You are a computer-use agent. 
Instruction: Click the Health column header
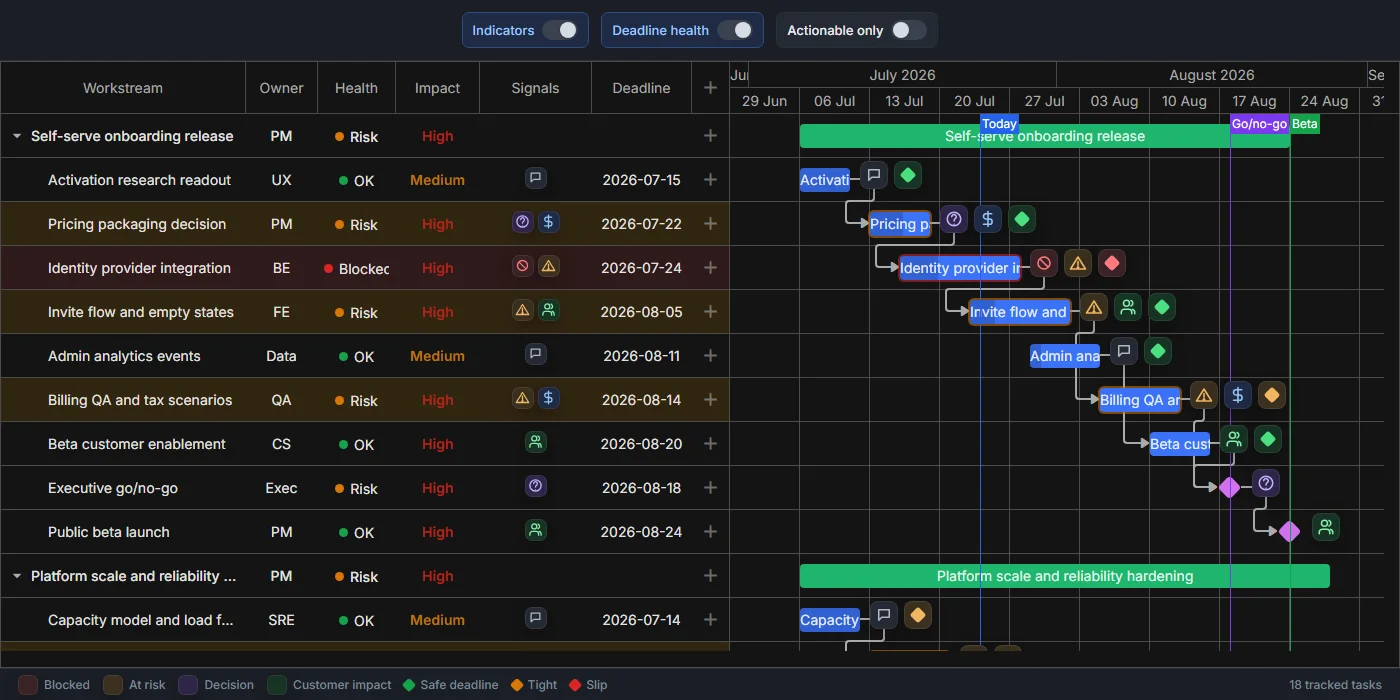[x=357, y=88]
